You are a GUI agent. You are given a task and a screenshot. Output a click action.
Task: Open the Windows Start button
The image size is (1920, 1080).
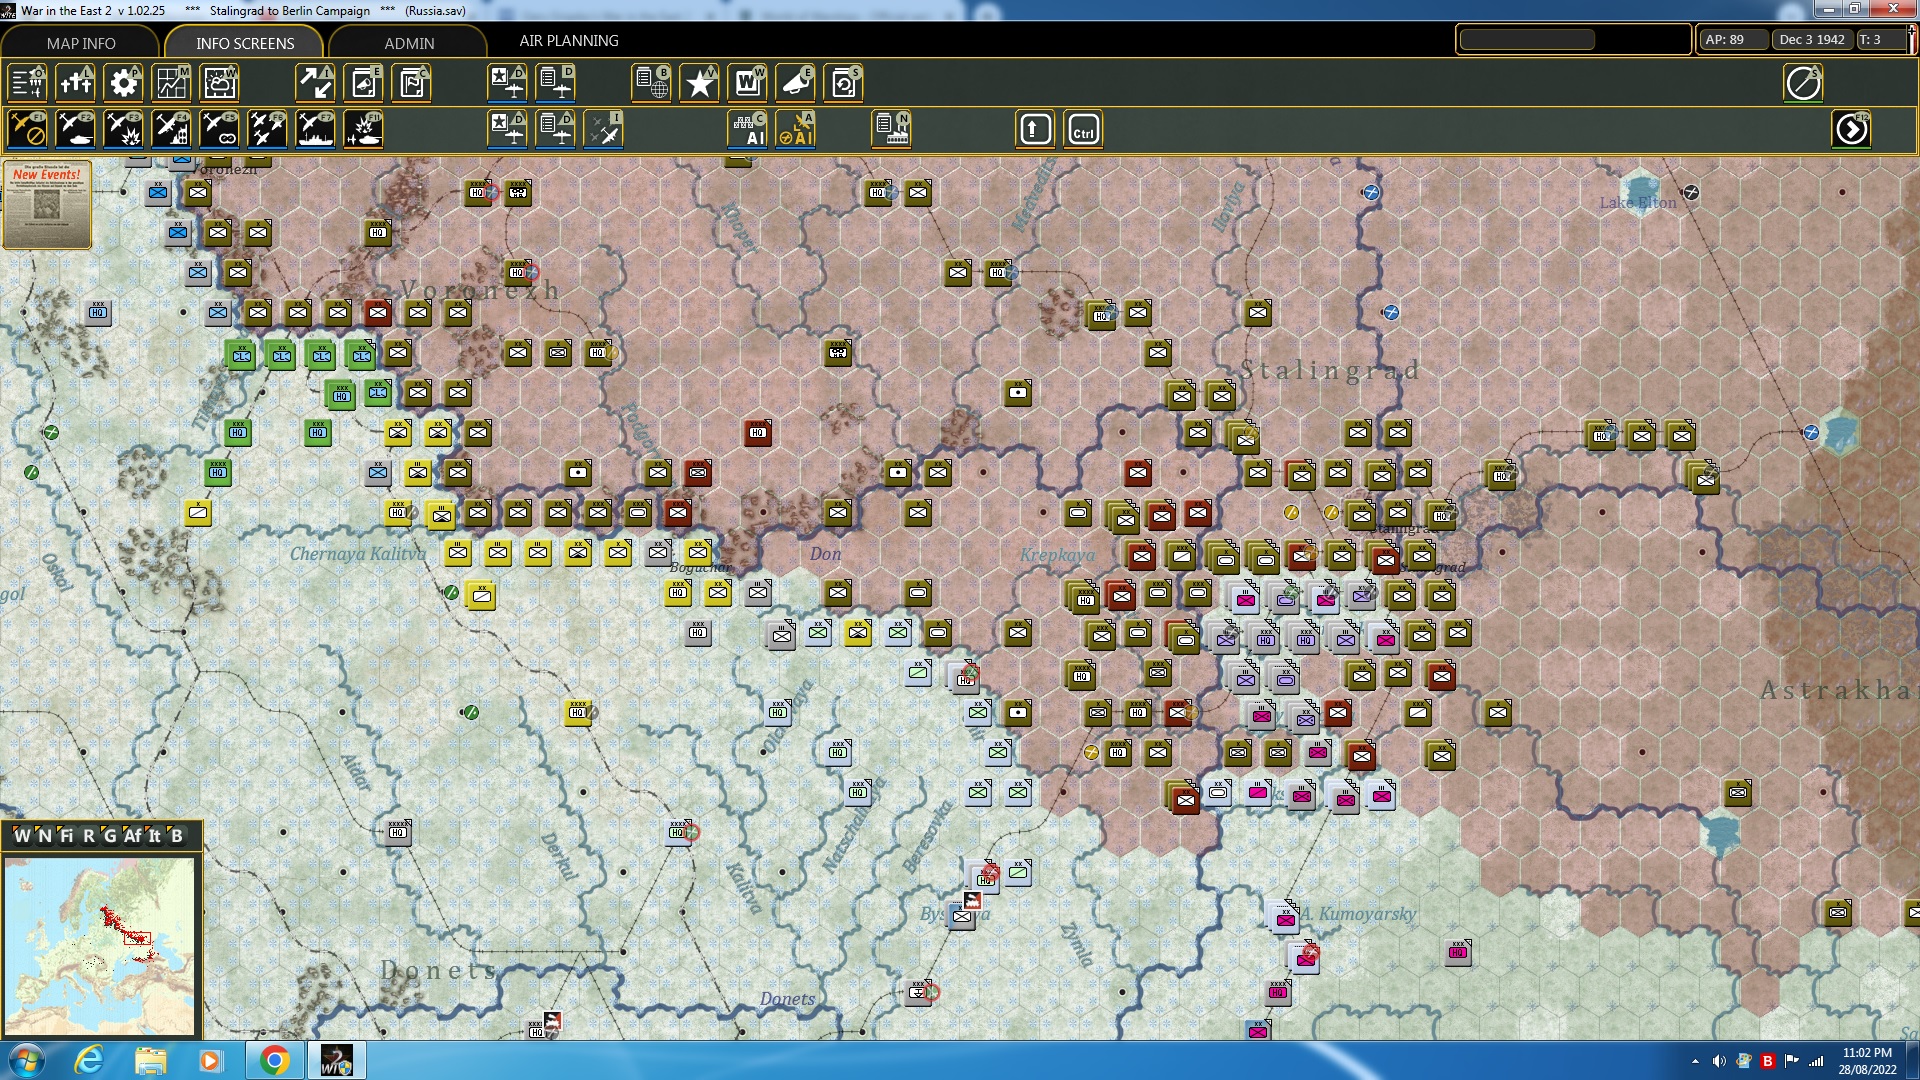[x=26, y=1060]
